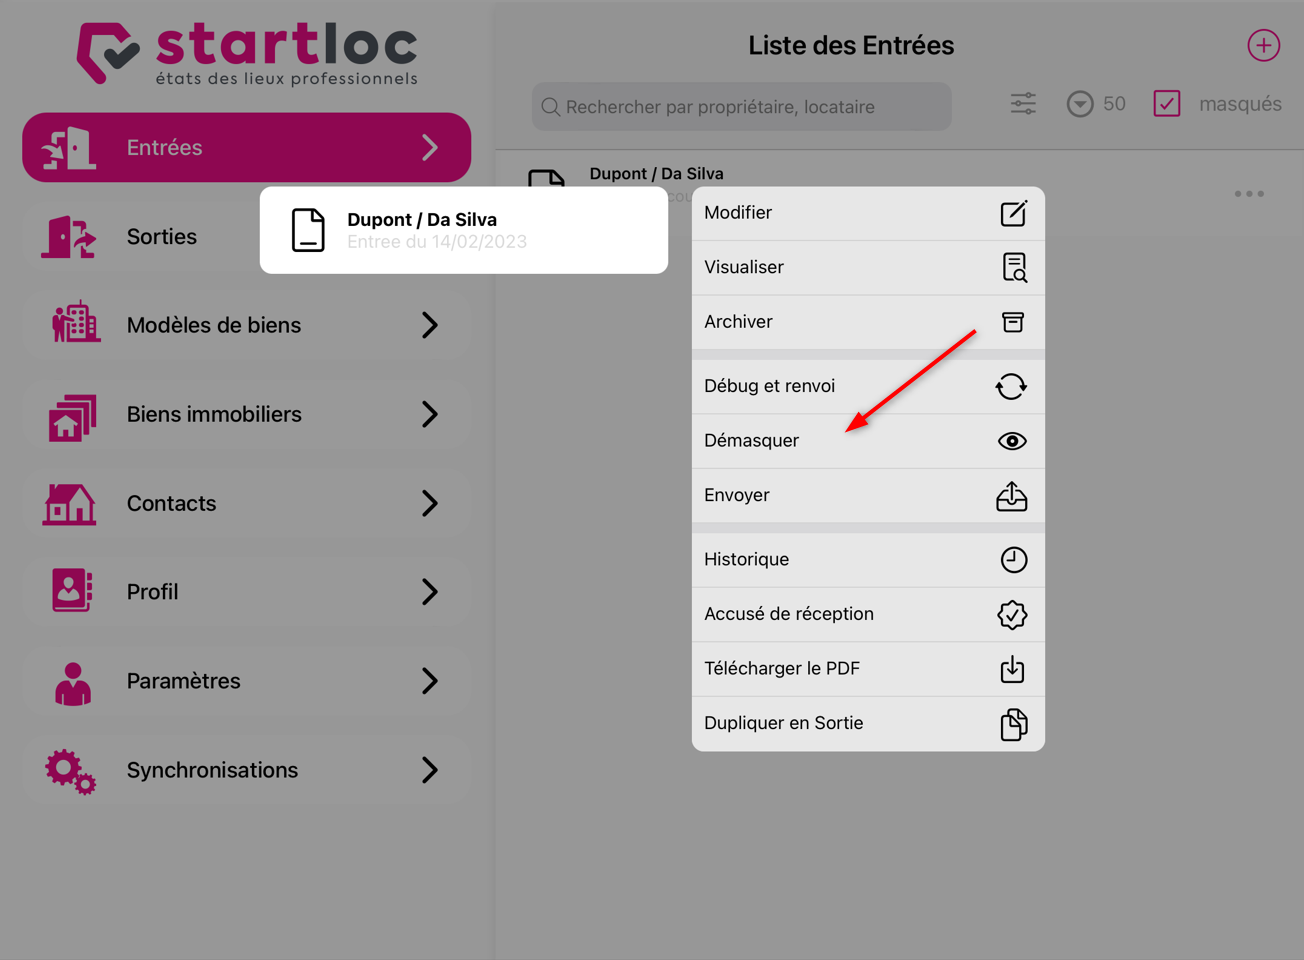Viewport: 1304px width, 960px height.
Task: Select Dupliquer en Sortie menu entry
Action: 868,723
